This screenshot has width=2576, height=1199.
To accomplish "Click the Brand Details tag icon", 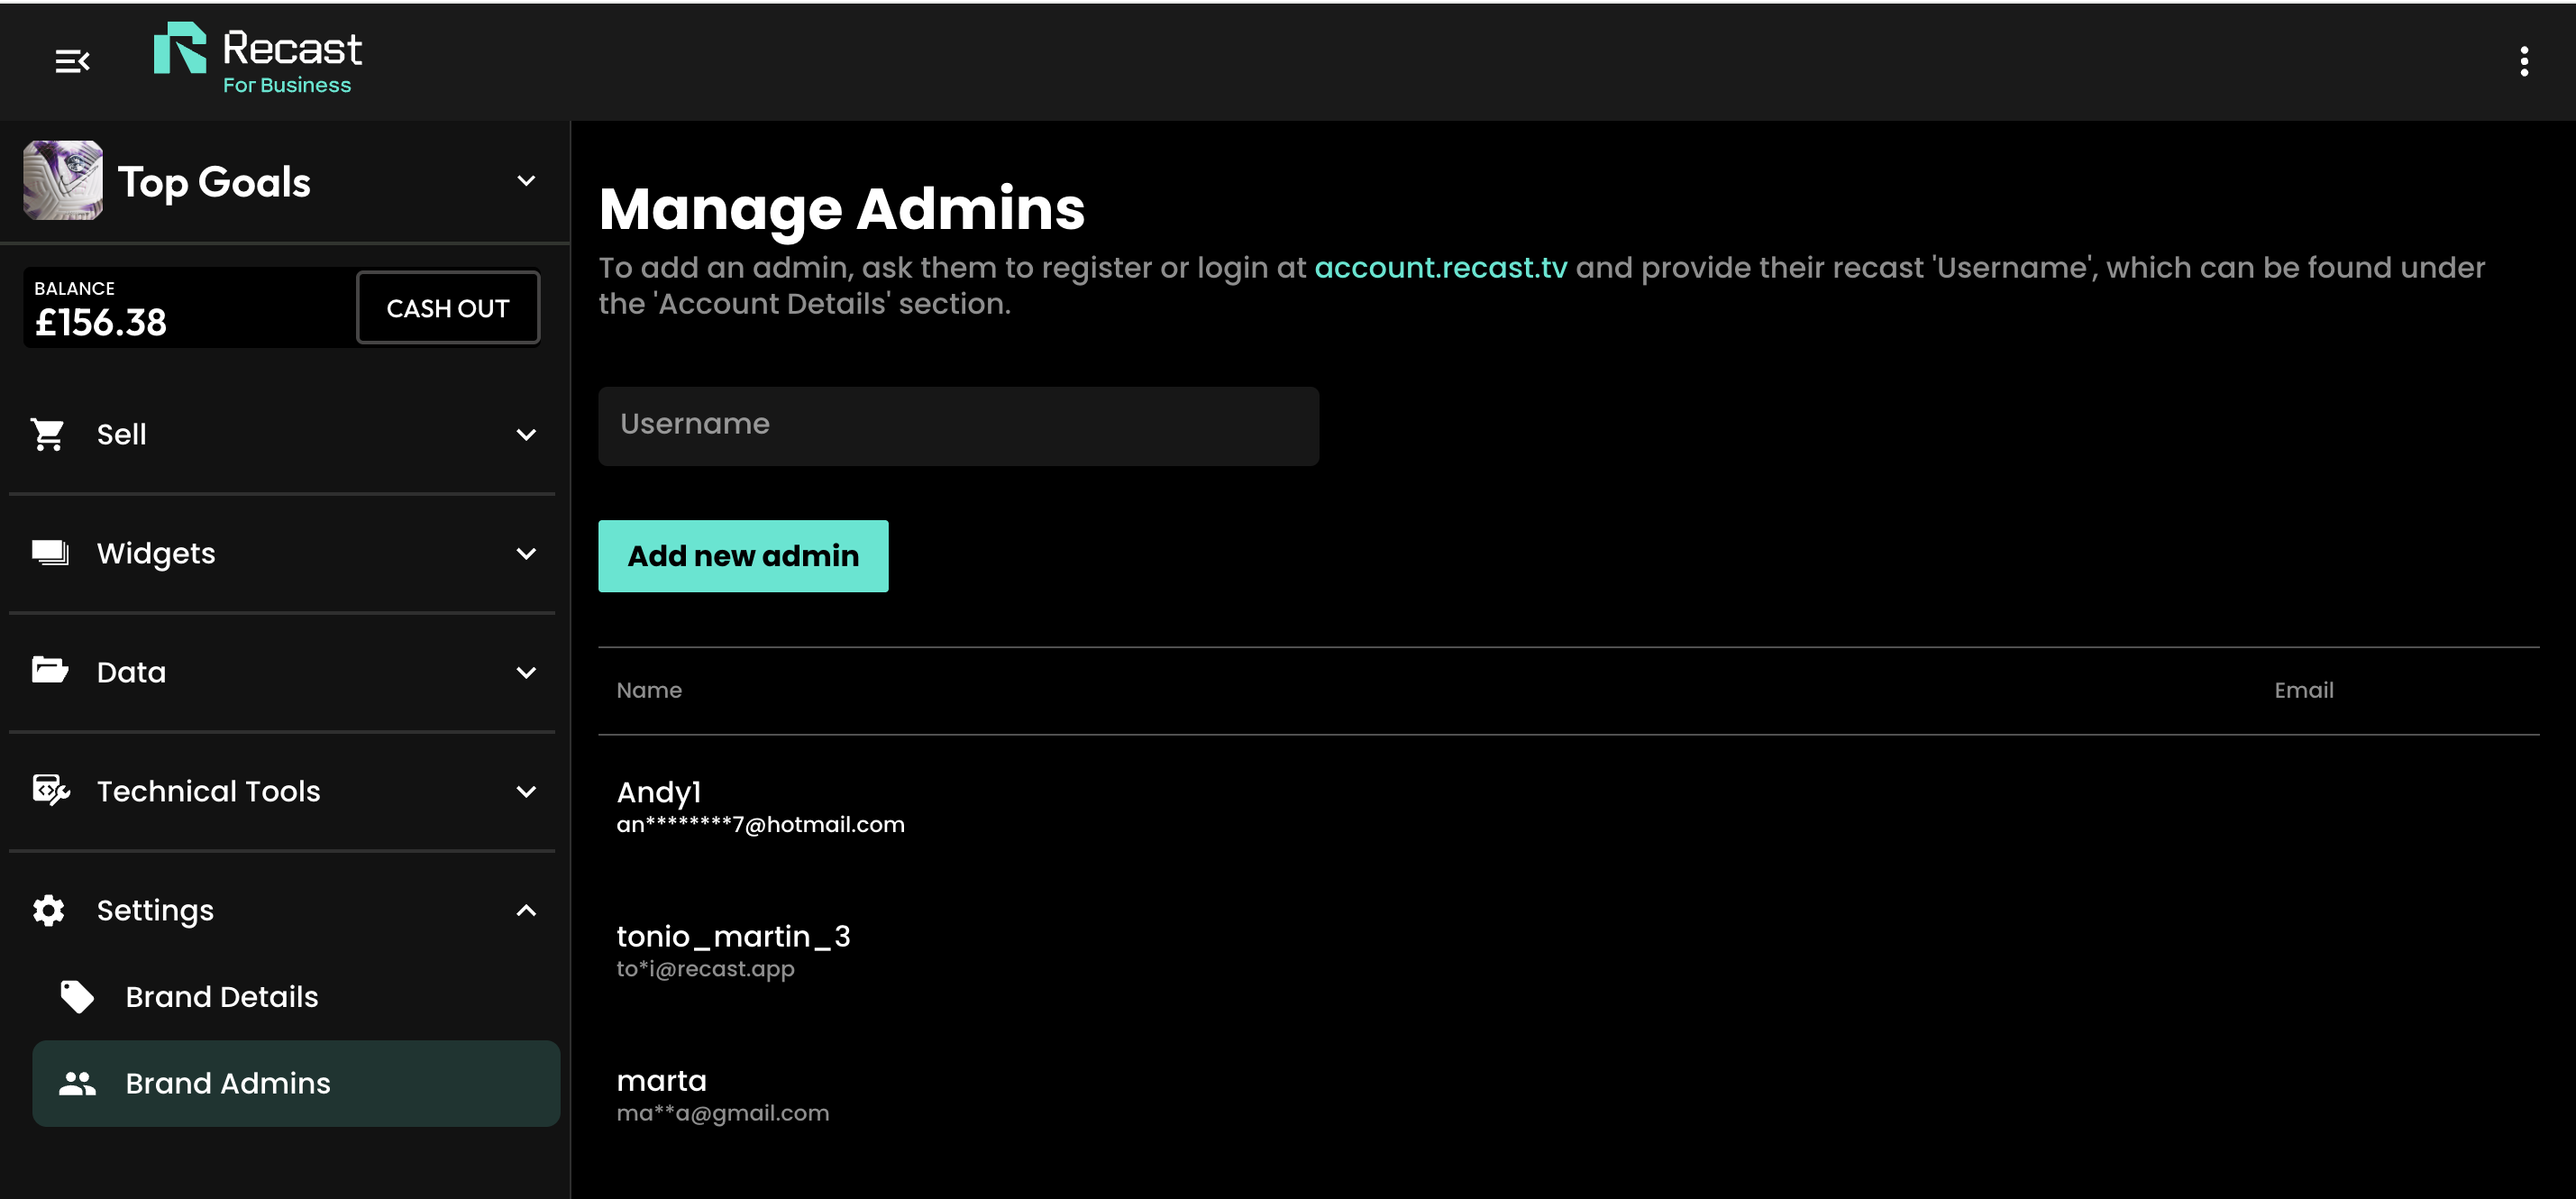I will click(x=77, y=996).
